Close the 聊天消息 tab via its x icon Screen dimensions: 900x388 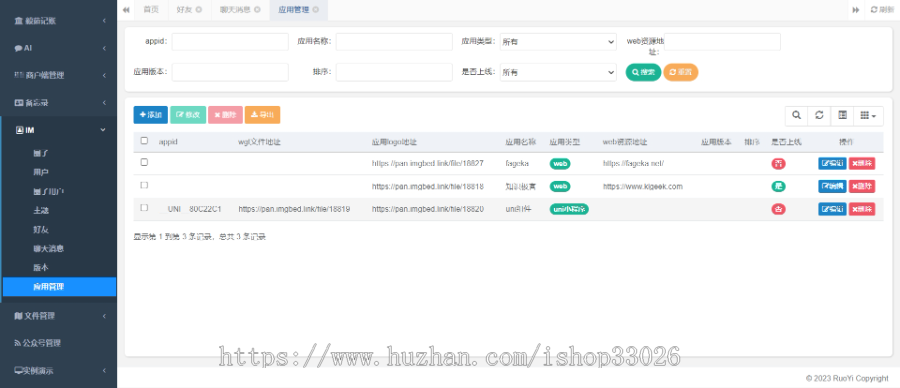point(257,10)
